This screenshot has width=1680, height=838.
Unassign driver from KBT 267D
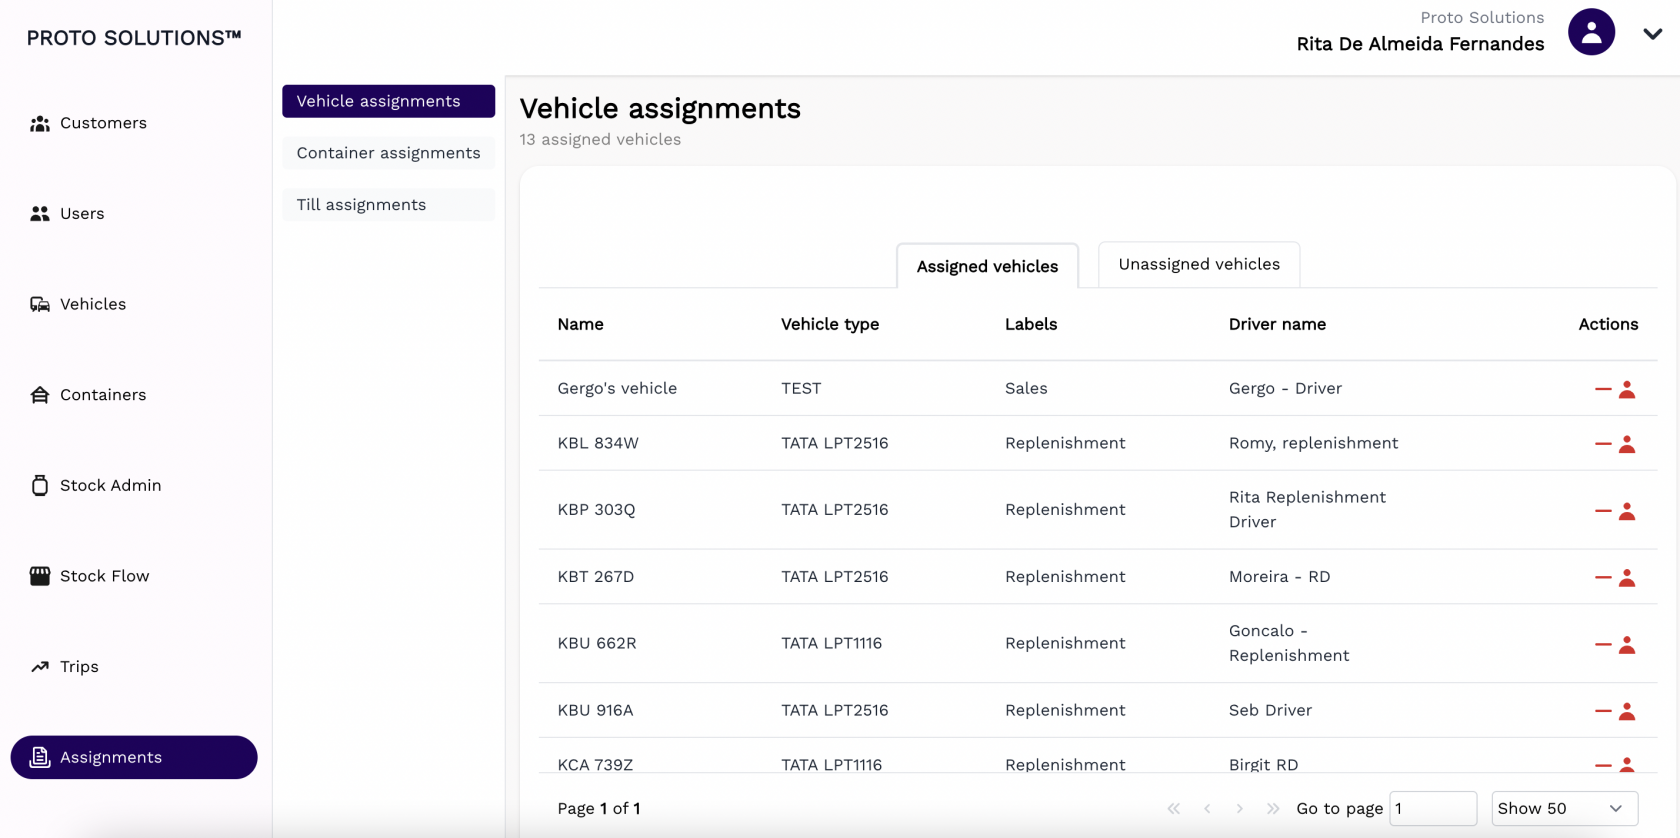coord(1615,578)
